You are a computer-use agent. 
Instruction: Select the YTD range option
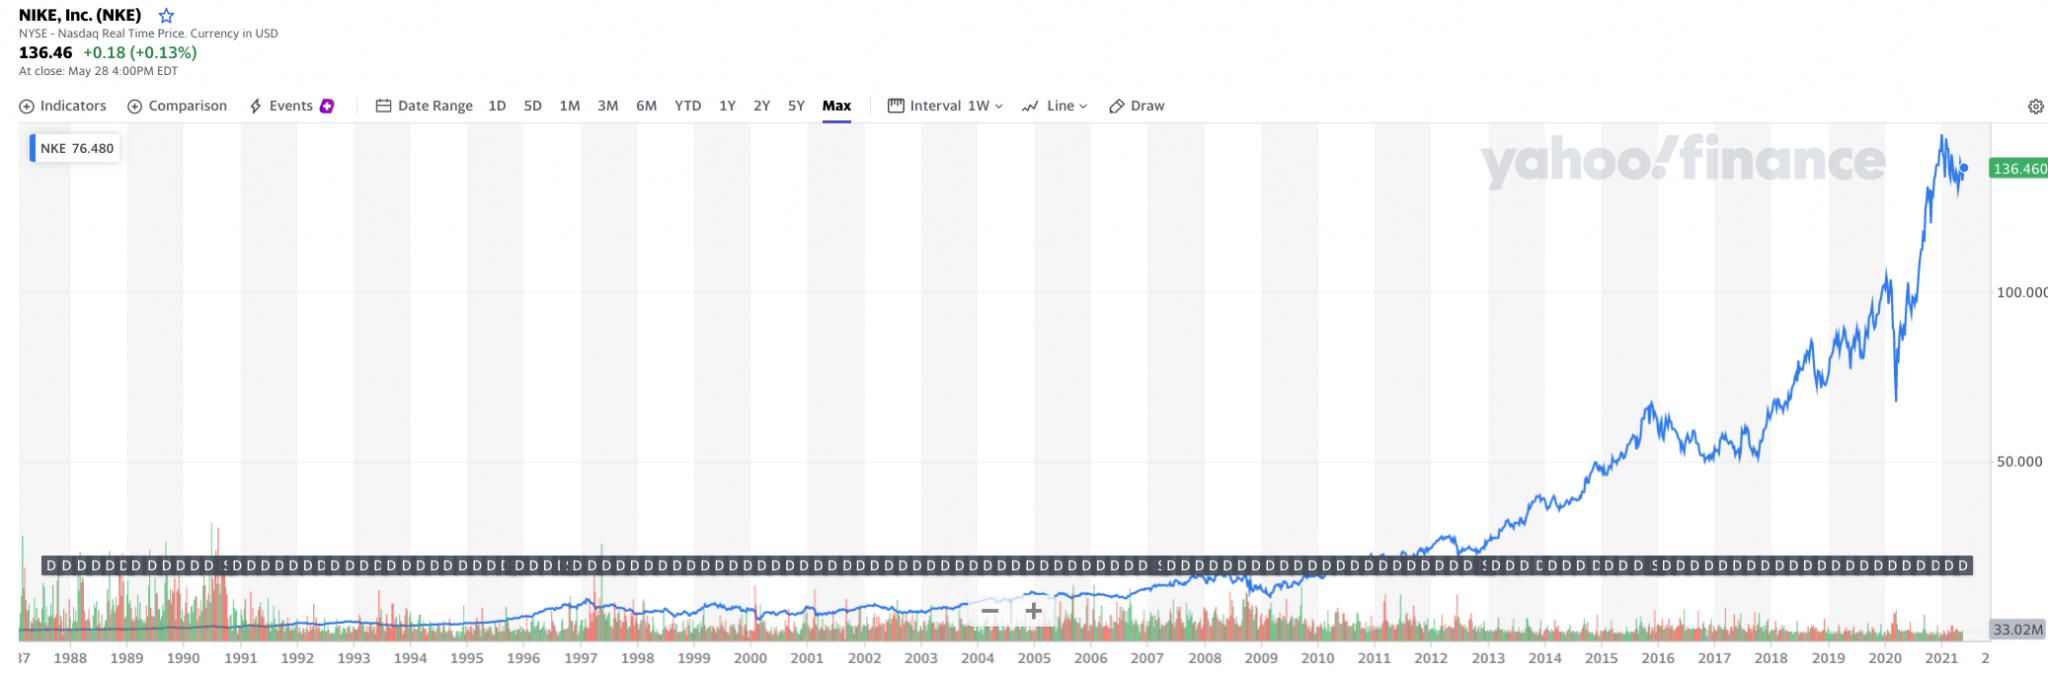click(x=688, y=106)
